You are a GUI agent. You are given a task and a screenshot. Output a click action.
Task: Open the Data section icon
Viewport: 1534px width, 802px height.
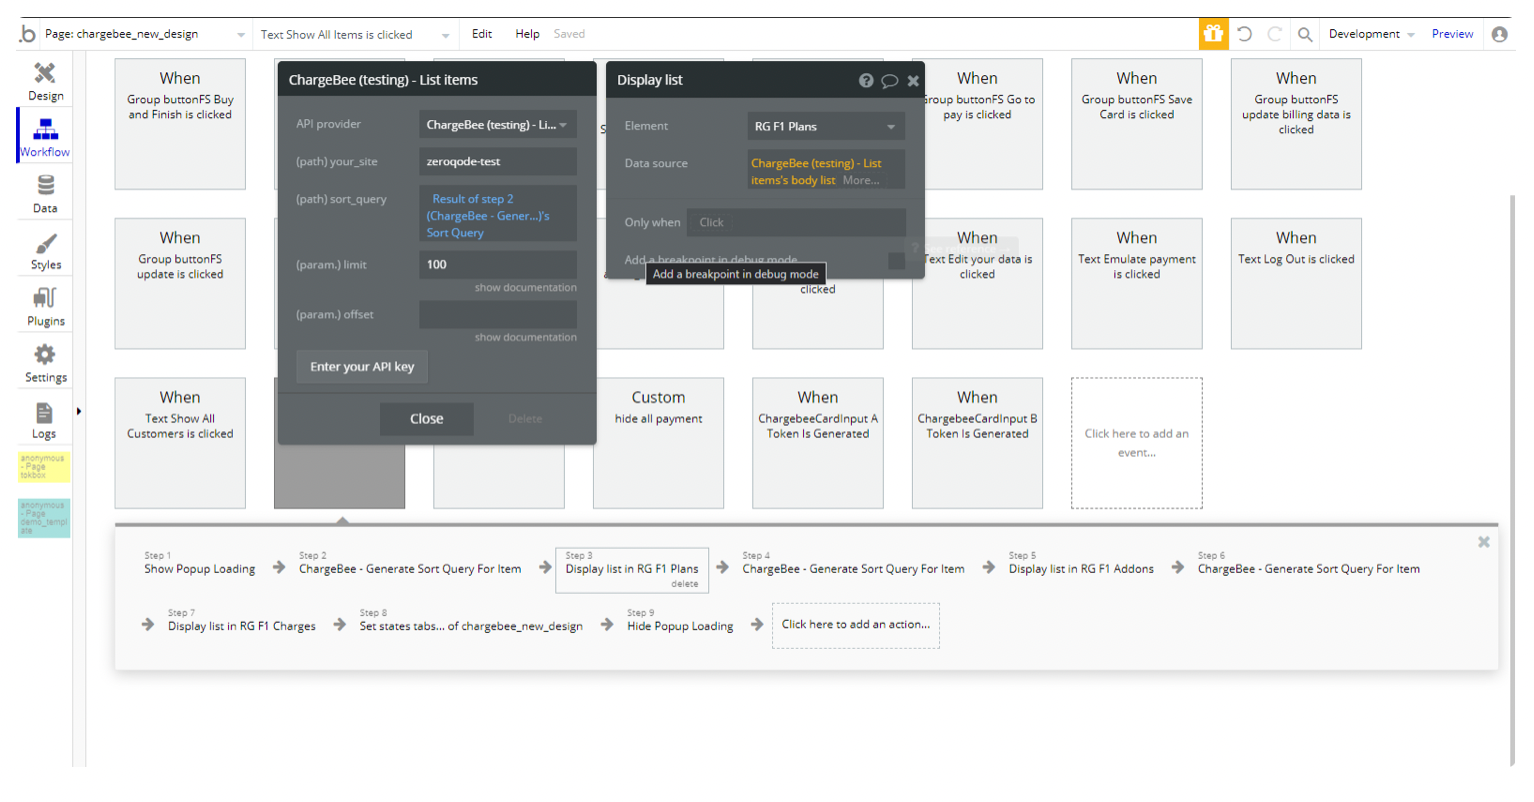[45, 194]
